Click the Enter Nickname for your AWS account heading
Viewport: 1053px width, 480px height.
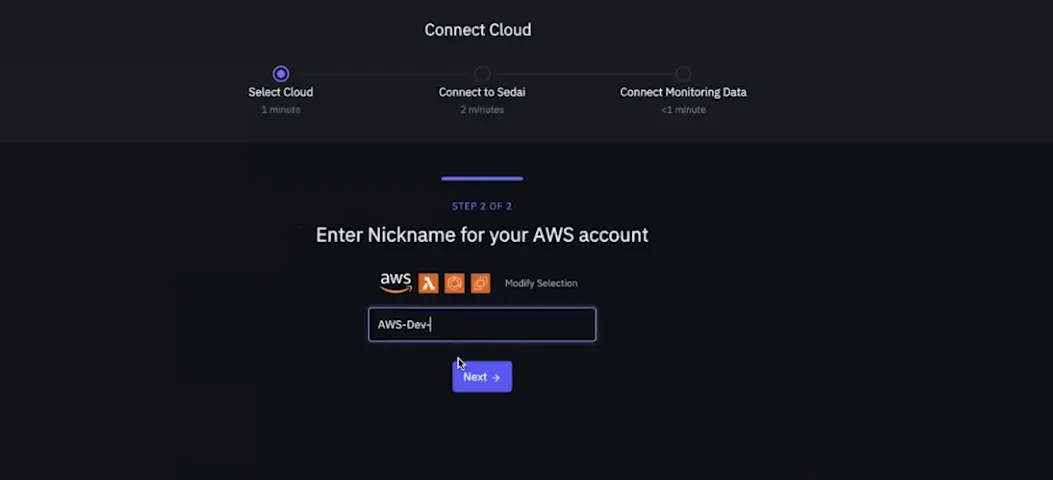[482, 235]
